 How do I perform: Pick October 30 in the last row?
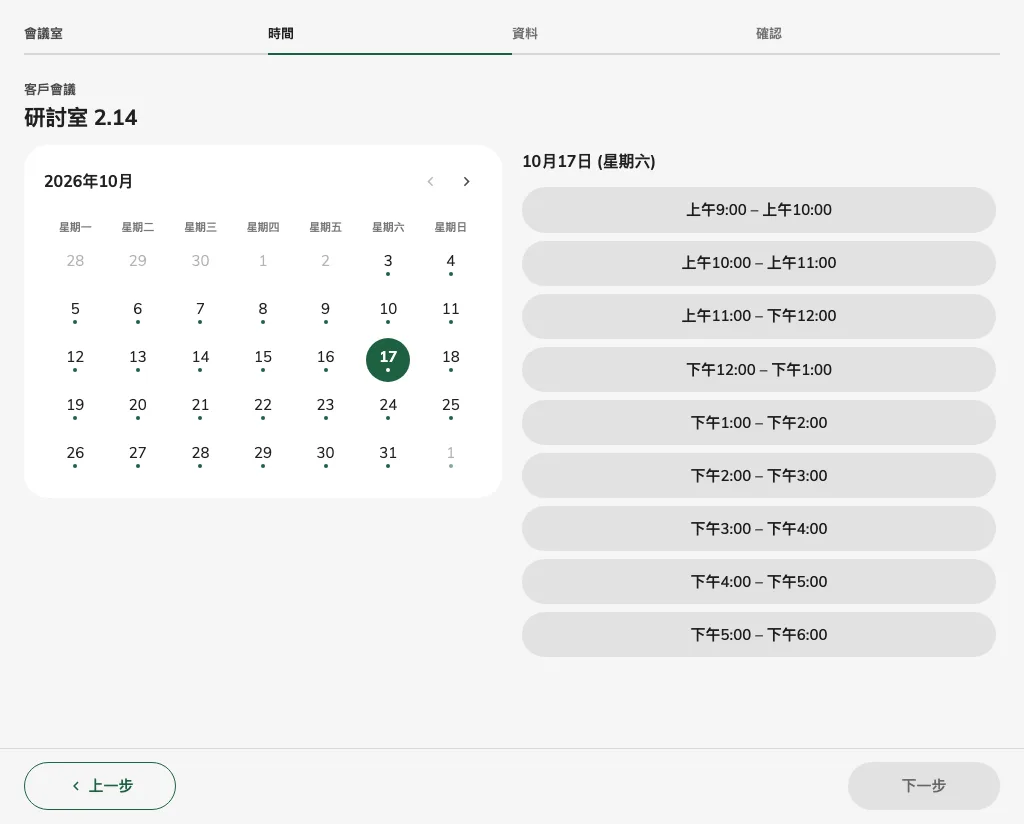point(325,456)
